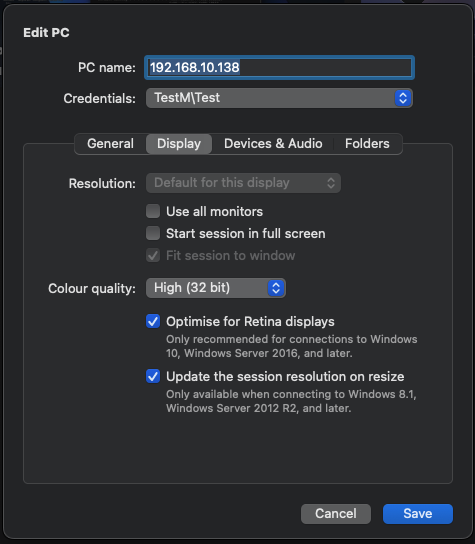The image size is (475, 544).
Task: Open the Devices & Audio tab
Action: tap(273, 144)
